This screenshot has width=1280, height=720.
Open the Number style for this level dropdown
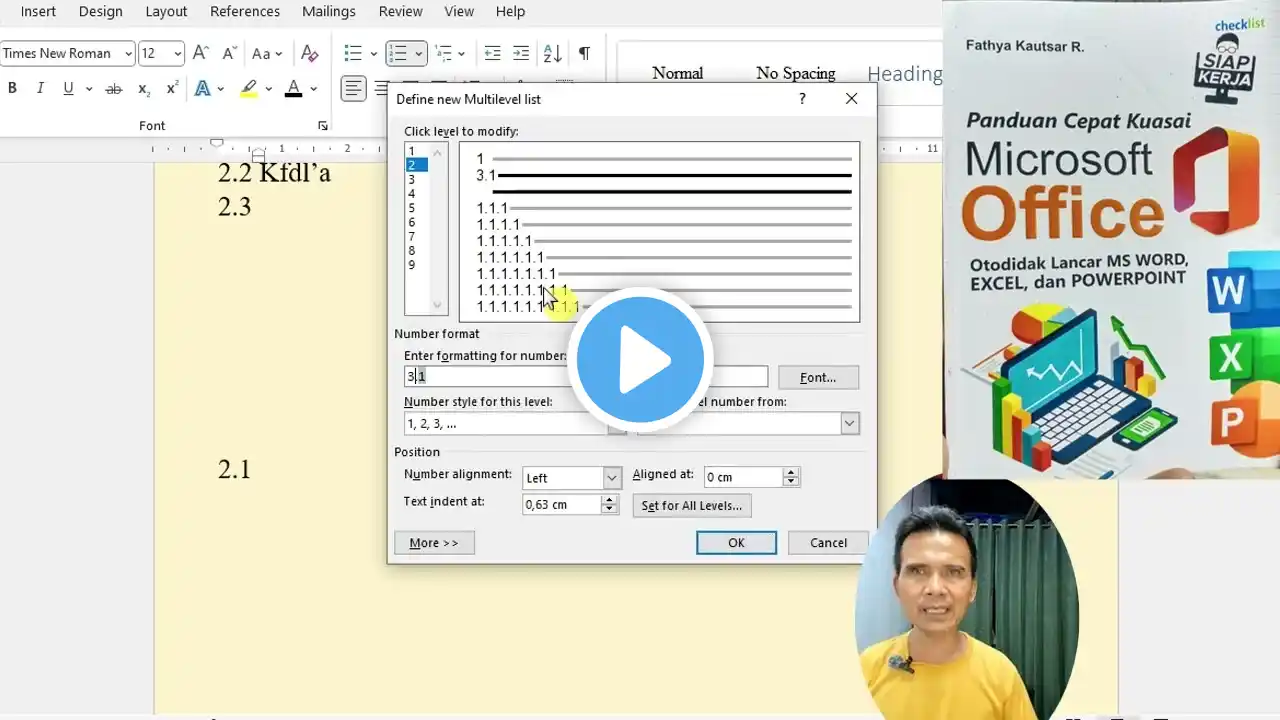[x=617, y=424]
